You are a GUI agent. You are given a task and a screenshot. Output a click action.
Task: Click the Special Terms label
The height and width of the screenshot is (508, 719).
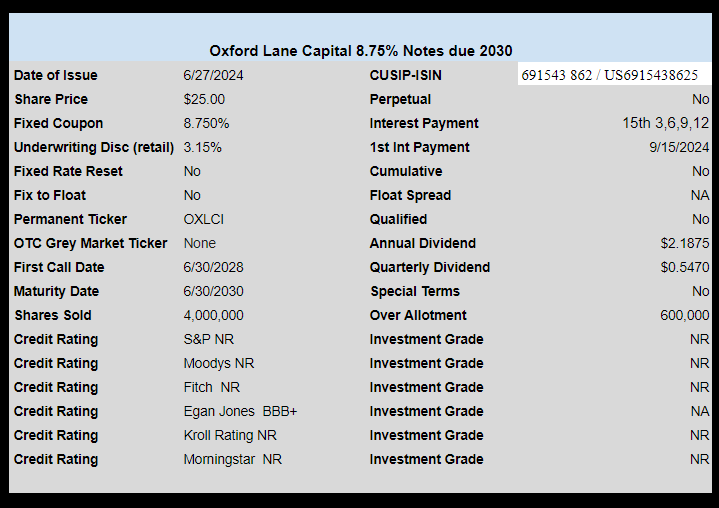[415, 291]
